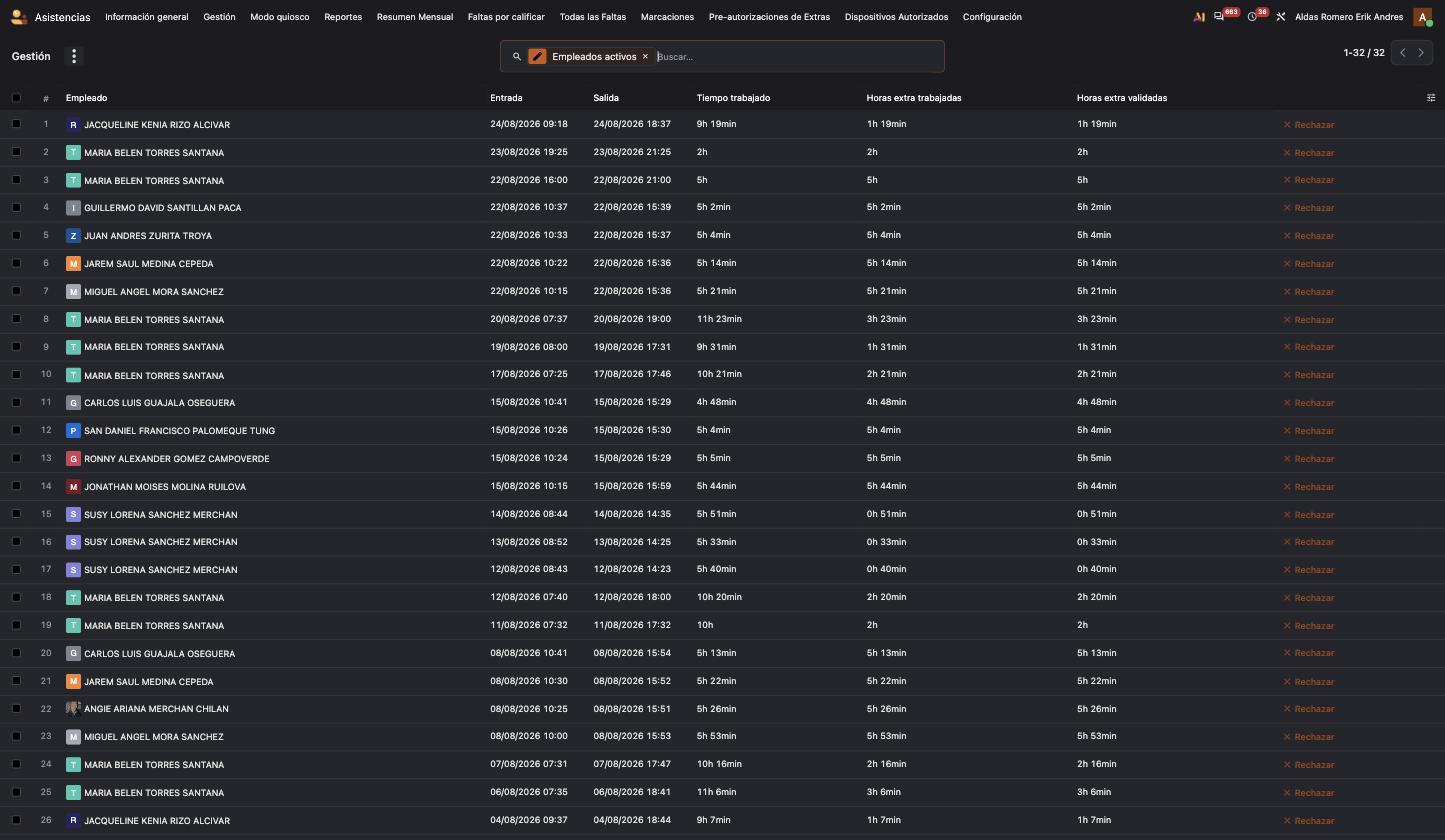Image resolution: width=1445 pixels, height=840 pixels.
Task: Check the row 1 checkbox
Action: (x=16, y=124)
